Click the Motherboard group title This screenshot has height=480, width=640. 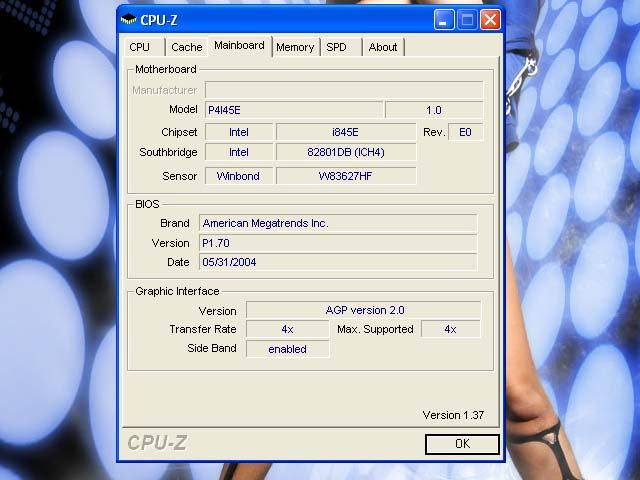pyautogui.click(x=166, y=69)
